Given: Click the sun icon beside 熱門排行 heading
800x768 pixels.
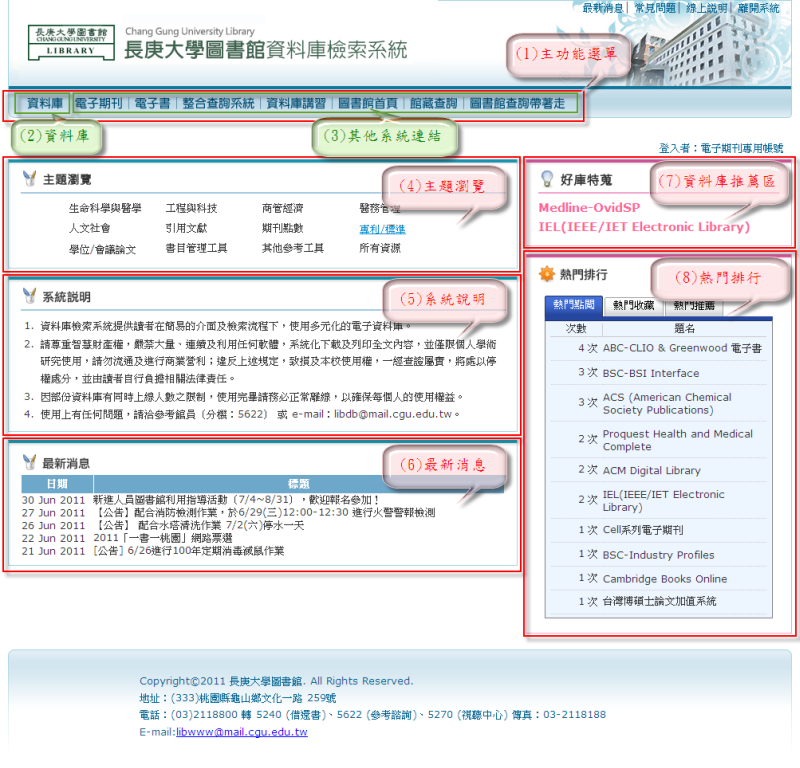Looking at the screenshot, I should coord(546,274).
